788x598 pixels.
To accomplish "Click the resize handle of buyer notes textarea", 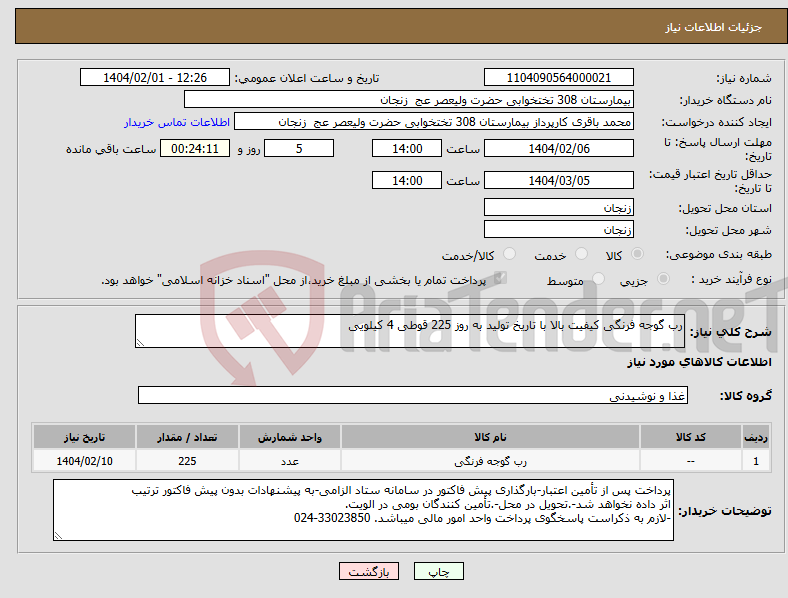I will 58,536.
